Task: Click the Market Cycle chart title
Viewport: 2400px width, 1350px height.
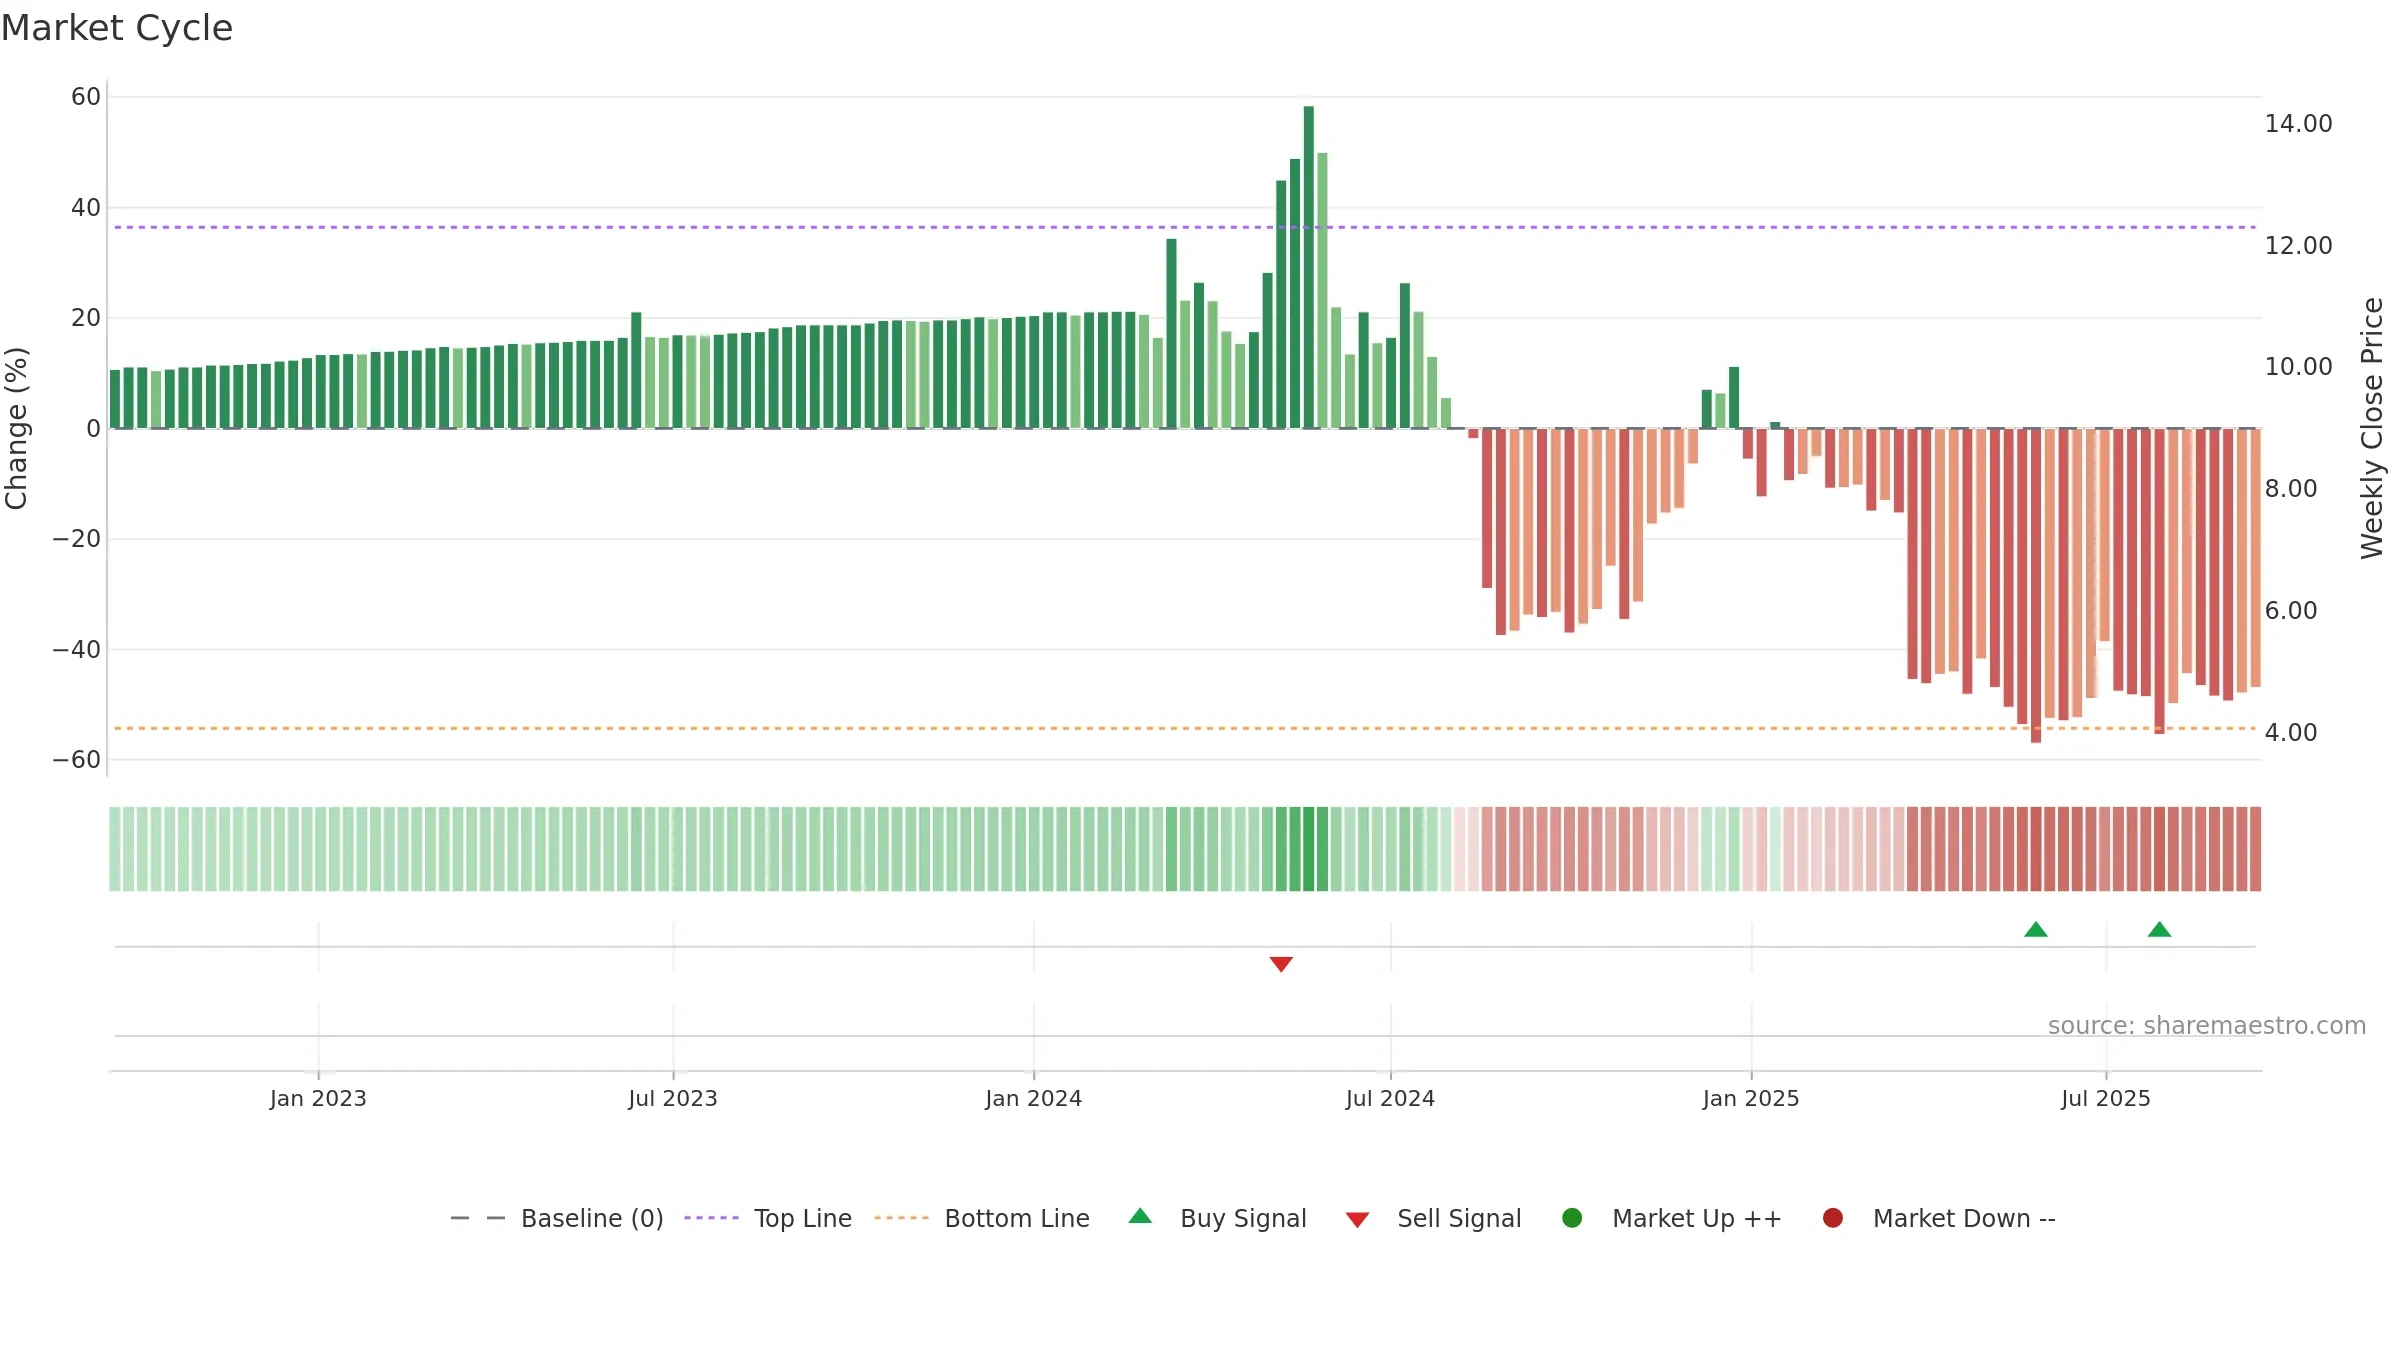Action: pyautogui.click(x=117, y=28)
